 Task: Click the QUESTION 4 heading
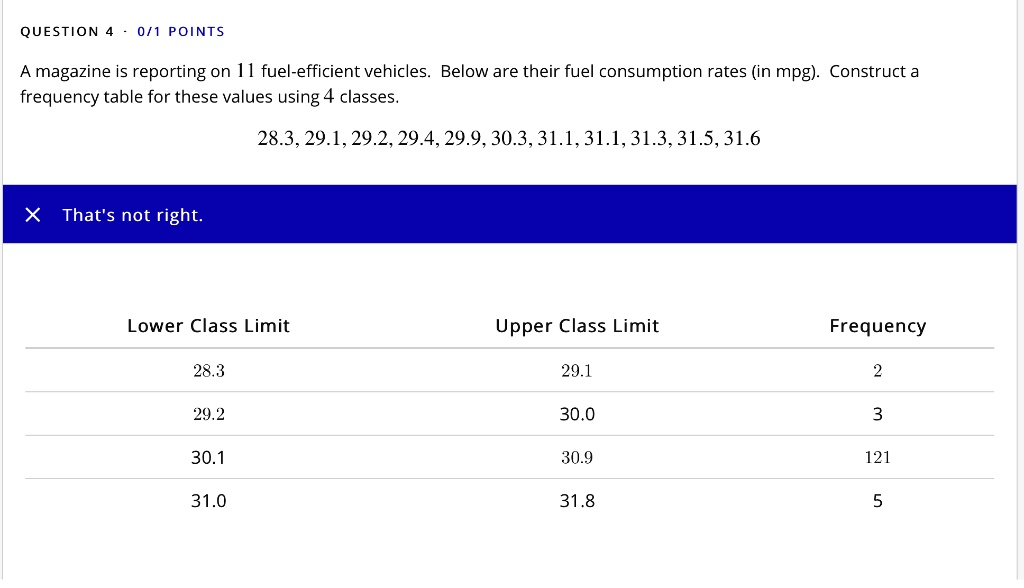[59, 32]
